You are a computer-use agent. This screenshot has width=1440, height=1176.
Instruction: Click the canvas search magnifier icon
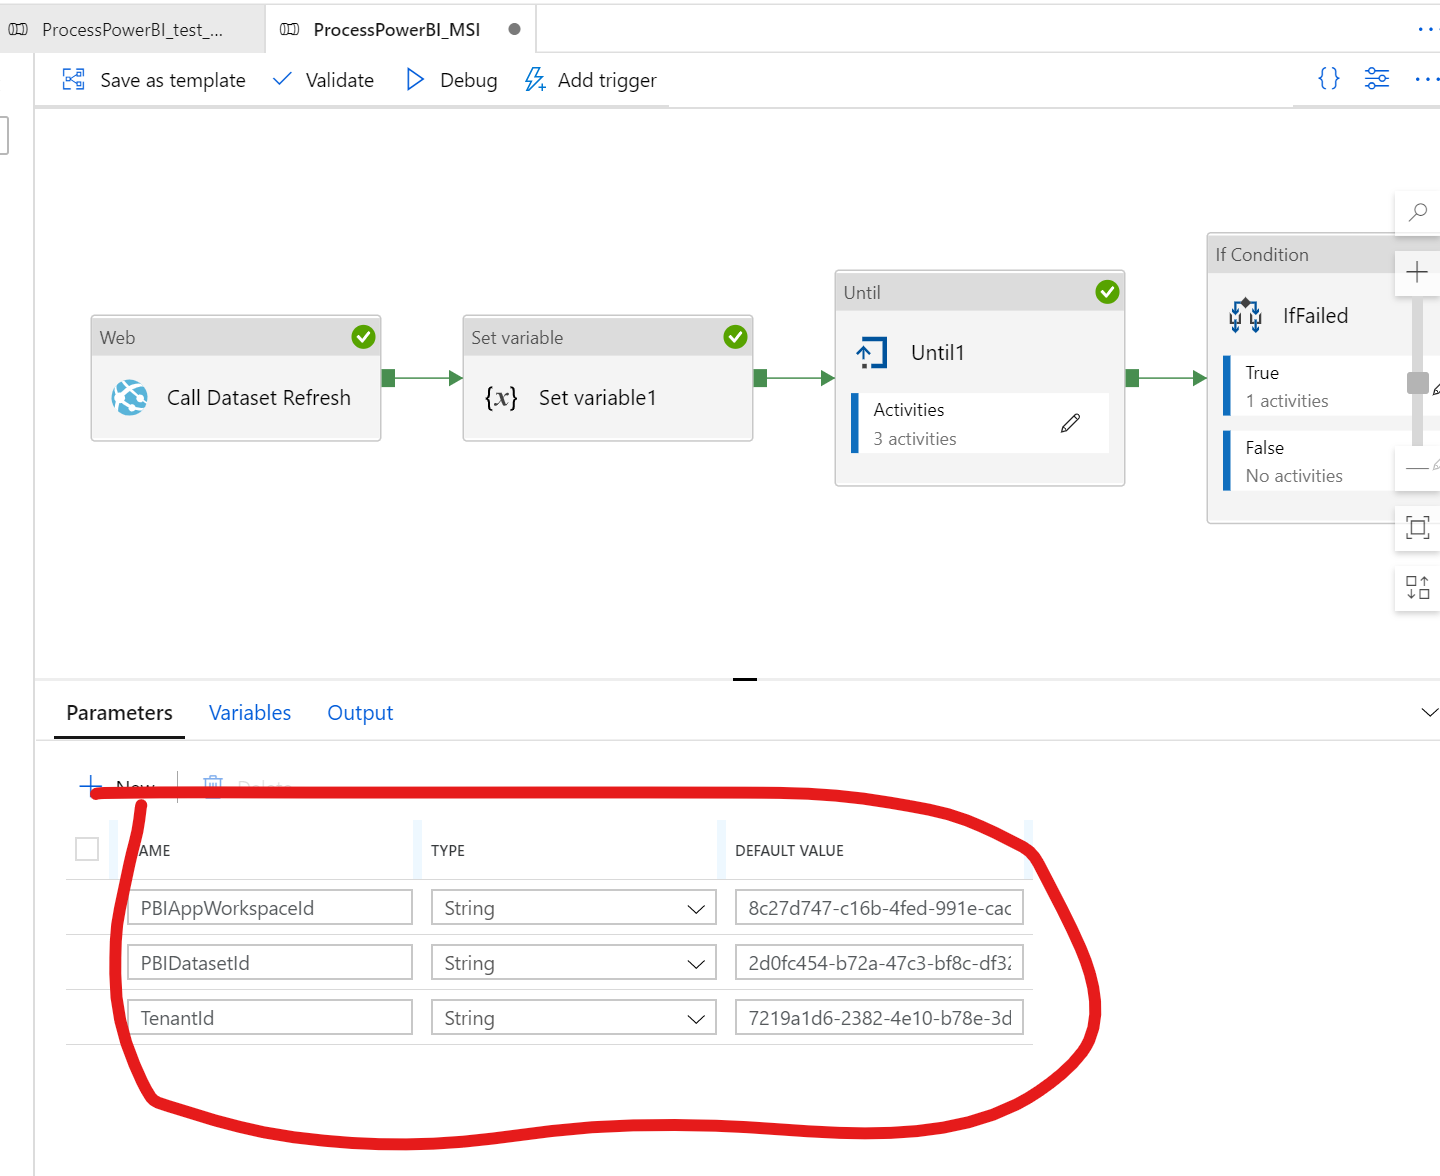tap(1417, 213)
